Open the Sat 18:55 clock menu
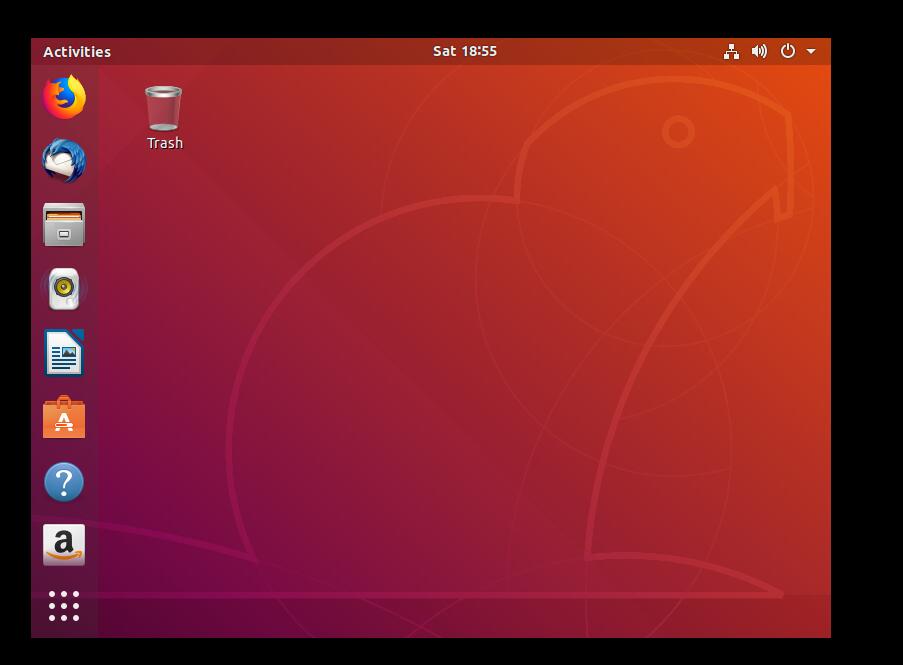The height and width of the screenshot is (665, 903). (465, 51)
